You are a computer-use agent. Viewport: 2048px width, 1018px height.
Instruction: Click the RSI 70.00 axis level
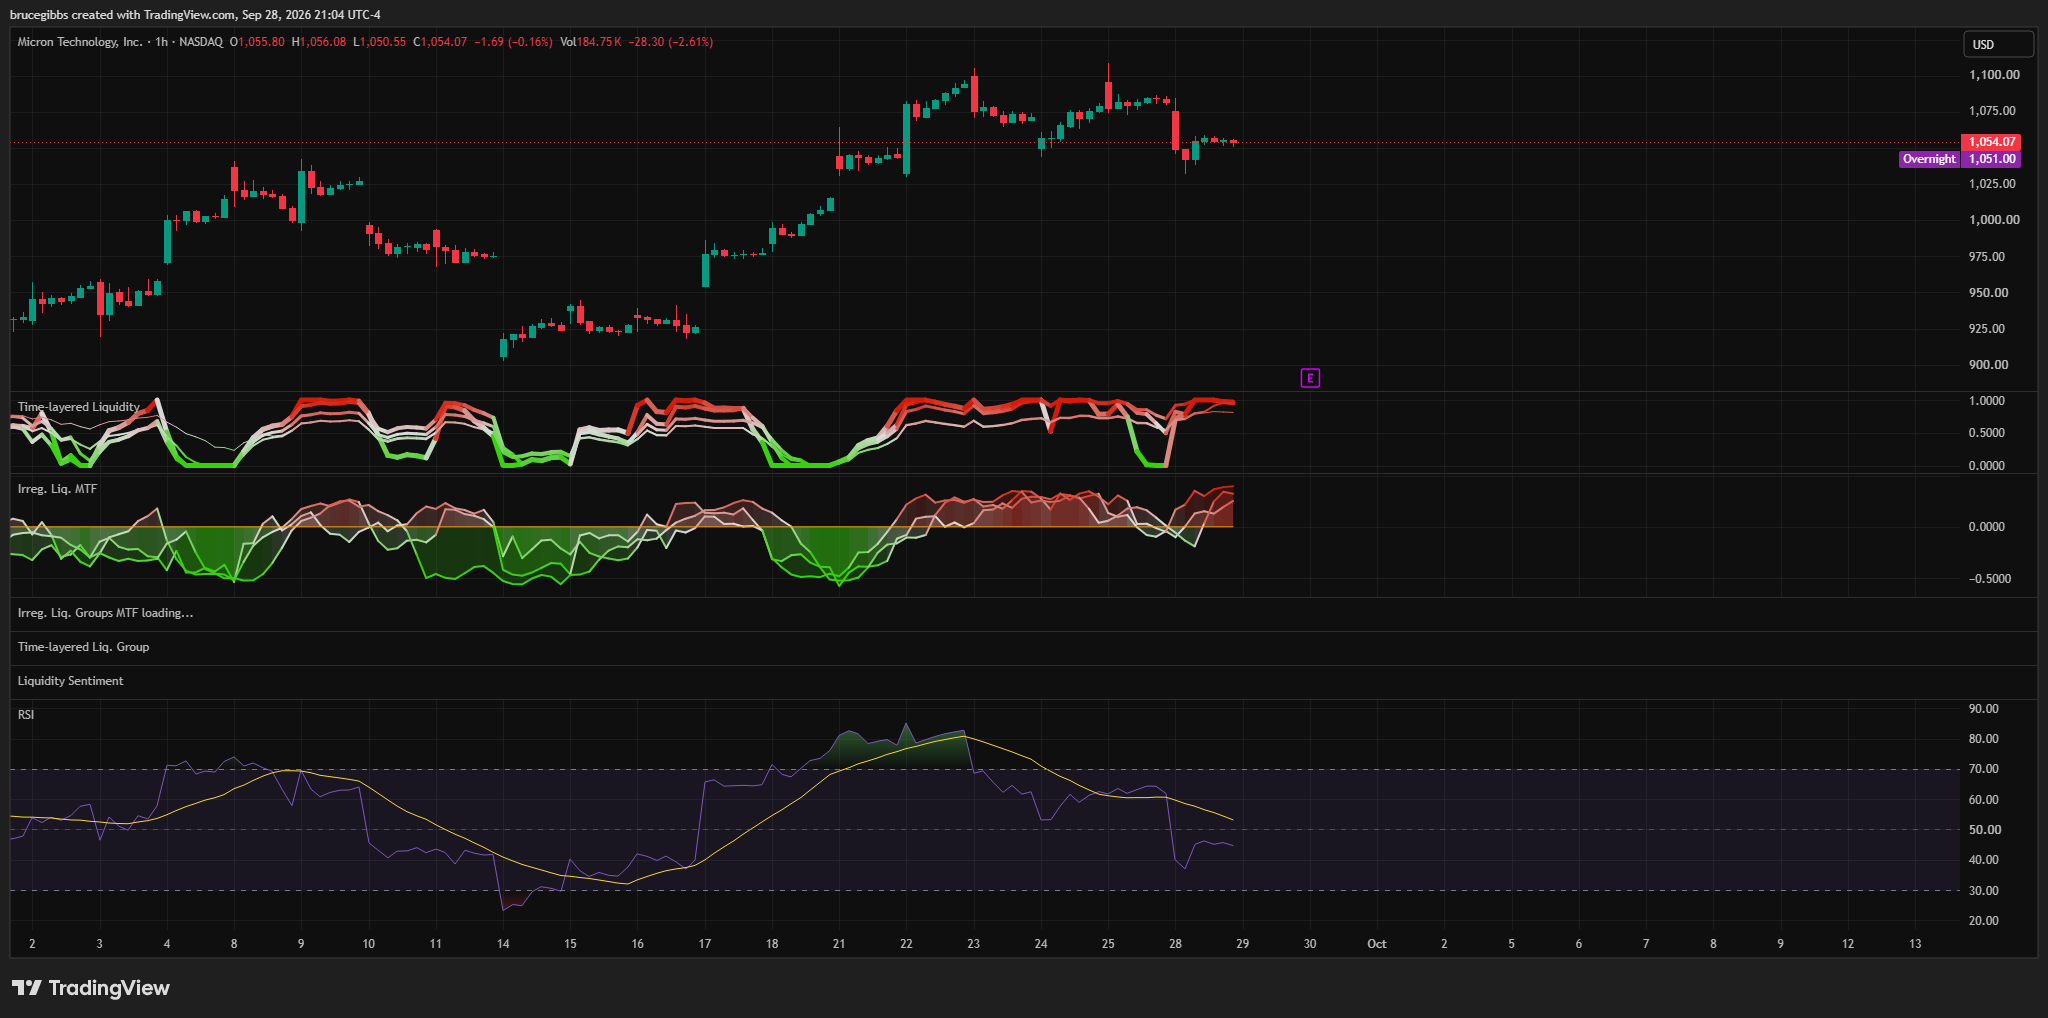[x=1984, y=769]
